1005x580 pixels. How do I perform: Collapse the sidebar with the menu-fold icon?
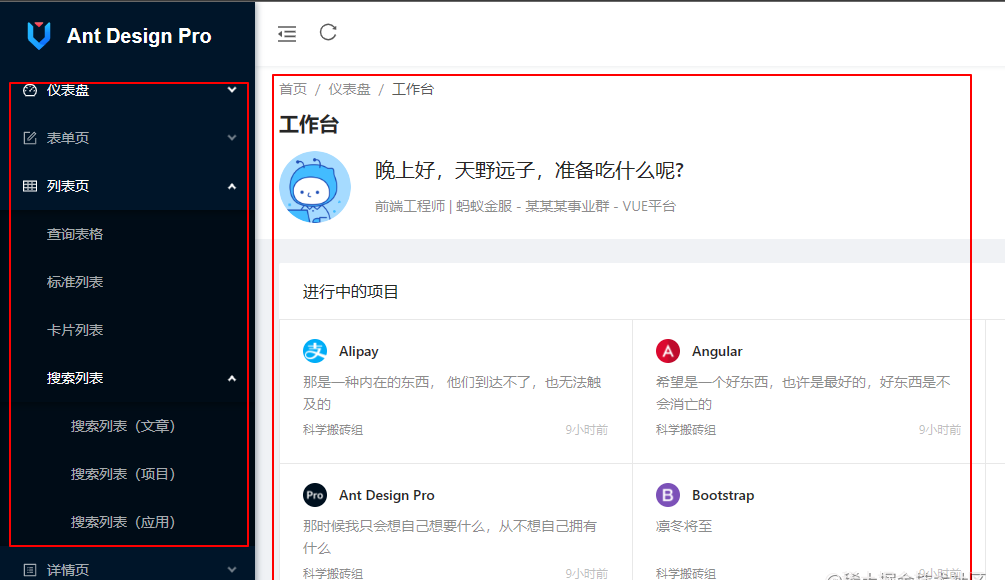pos(287,34)
